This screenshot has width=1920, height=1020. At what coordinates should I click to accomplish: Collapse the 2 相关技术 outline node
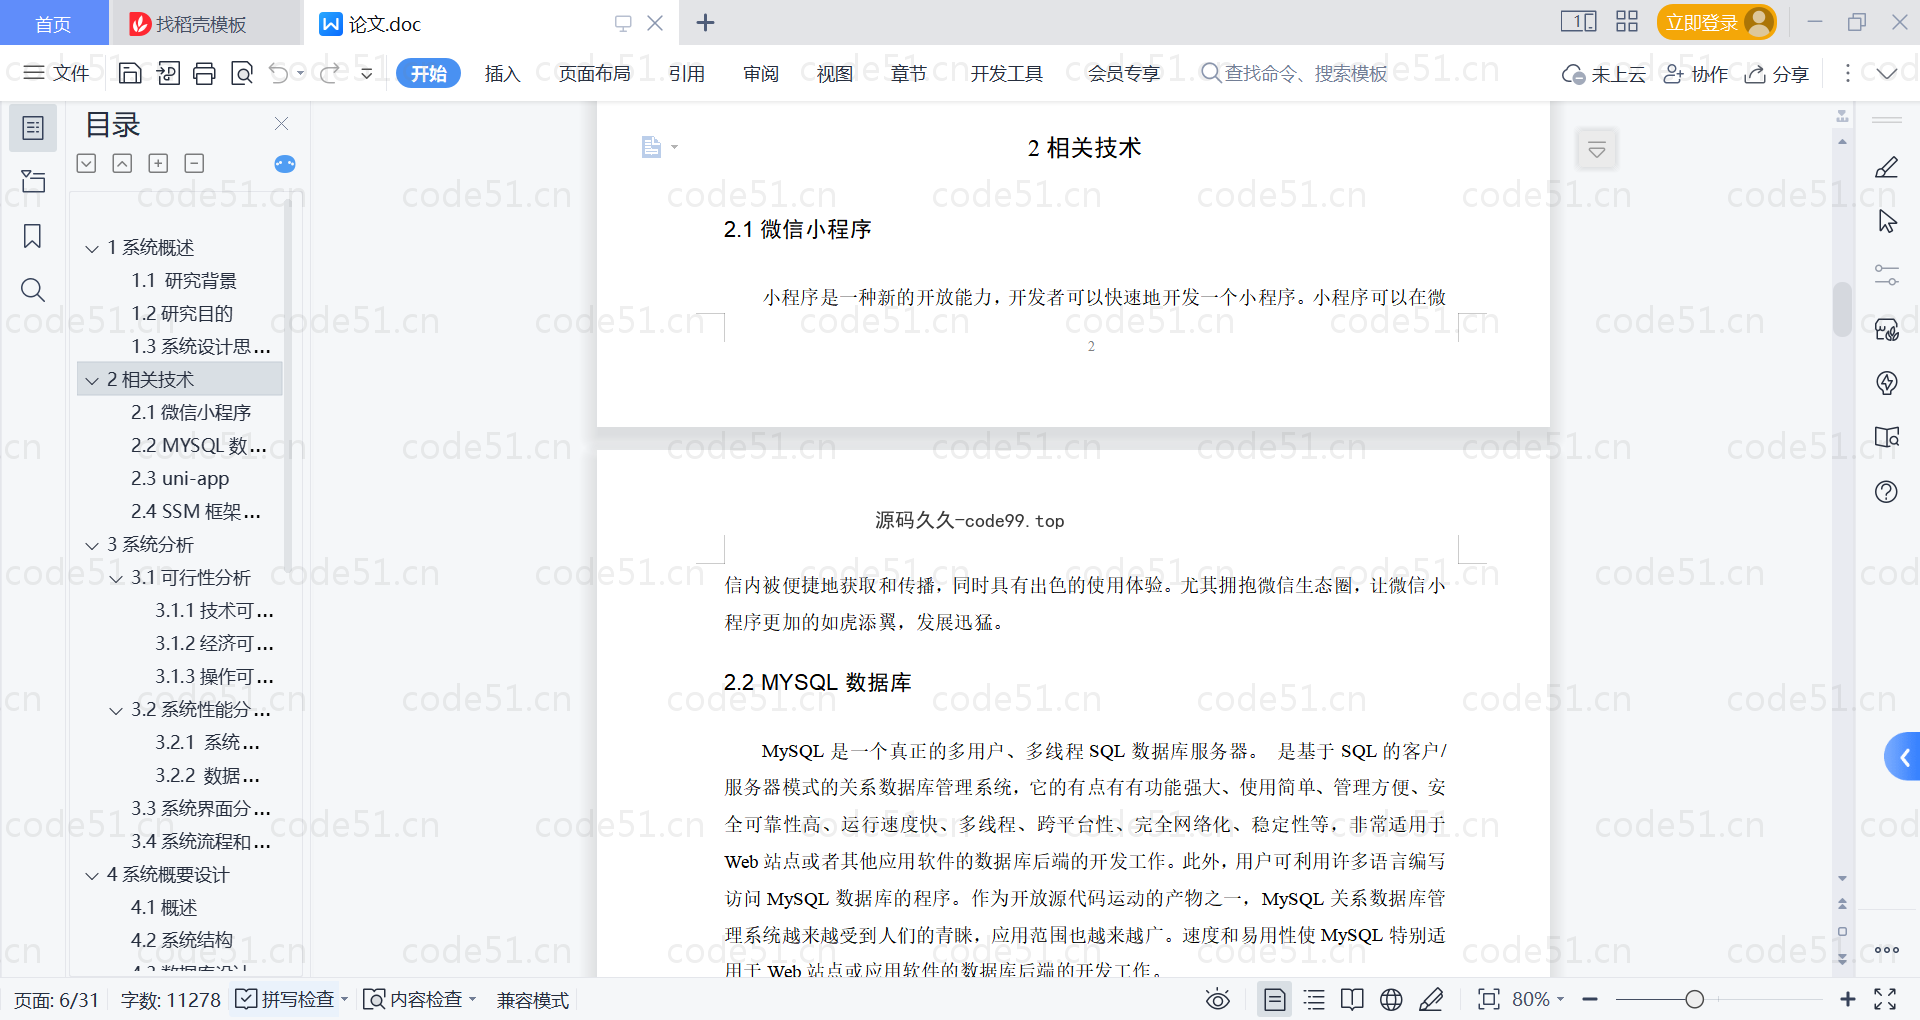(x=92, y=380)
